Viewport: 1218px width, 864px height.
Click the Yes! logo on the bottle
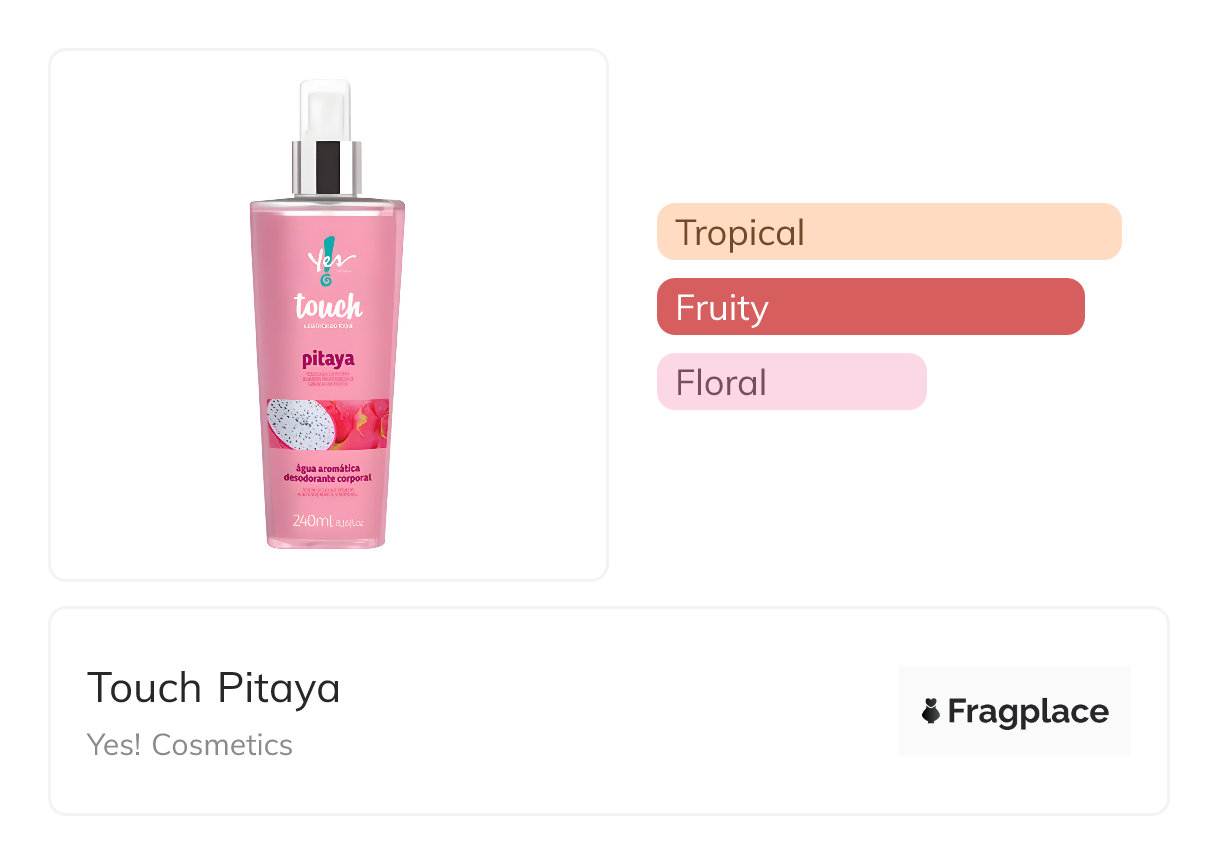coord(324,262)
